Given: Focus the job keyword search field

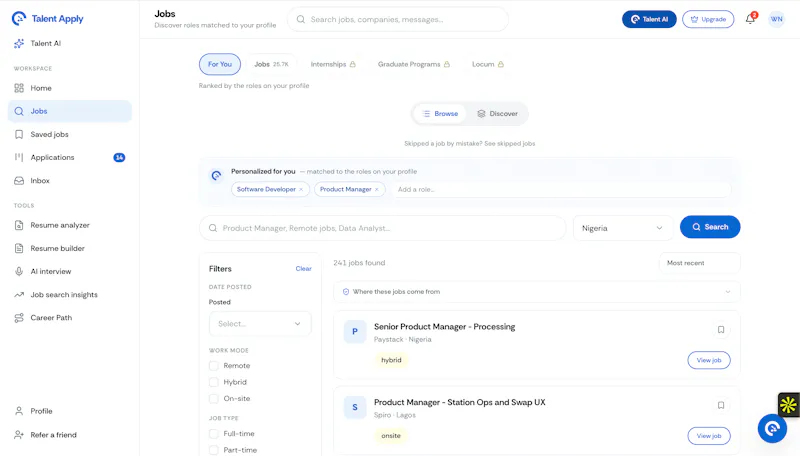Looking at the screenshot, I should click(383, 228).
